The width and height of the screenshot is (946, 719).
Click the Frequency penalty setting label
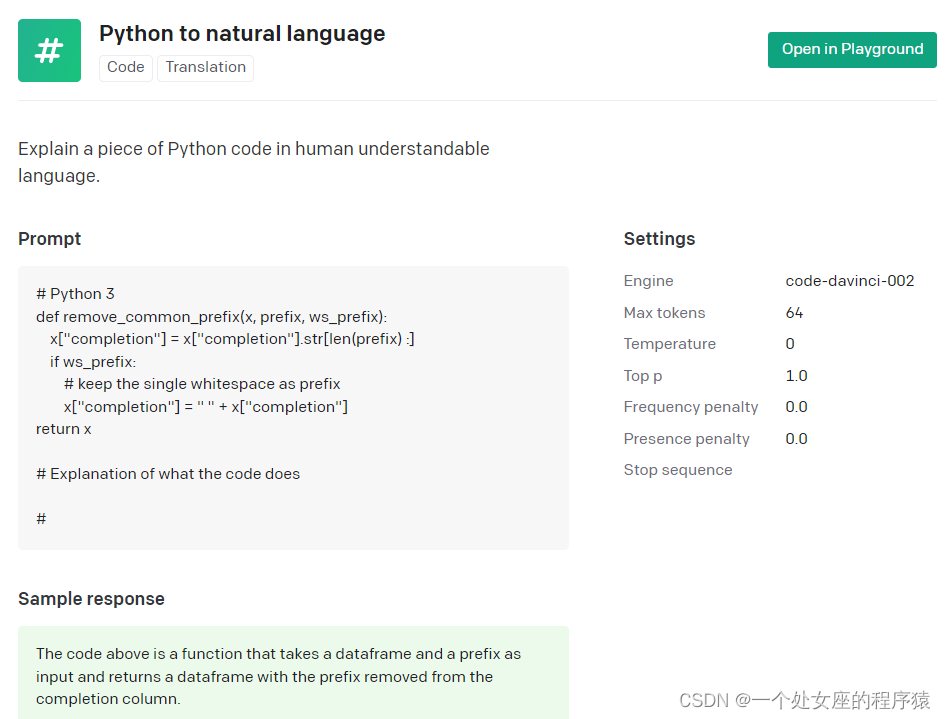[x=690, y=407]
